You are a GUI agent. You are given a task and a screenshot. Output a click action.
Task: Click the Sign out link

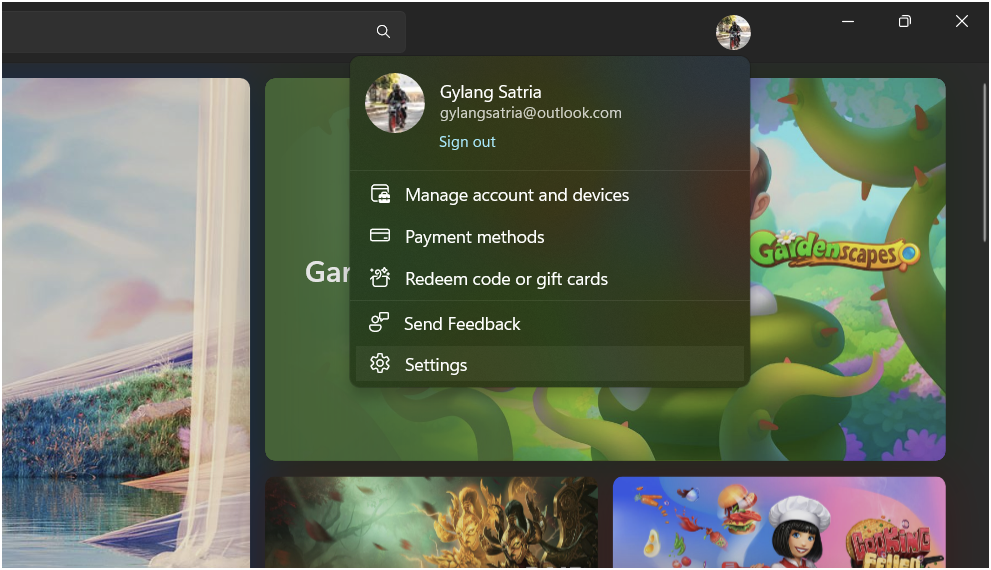[467, 142]
